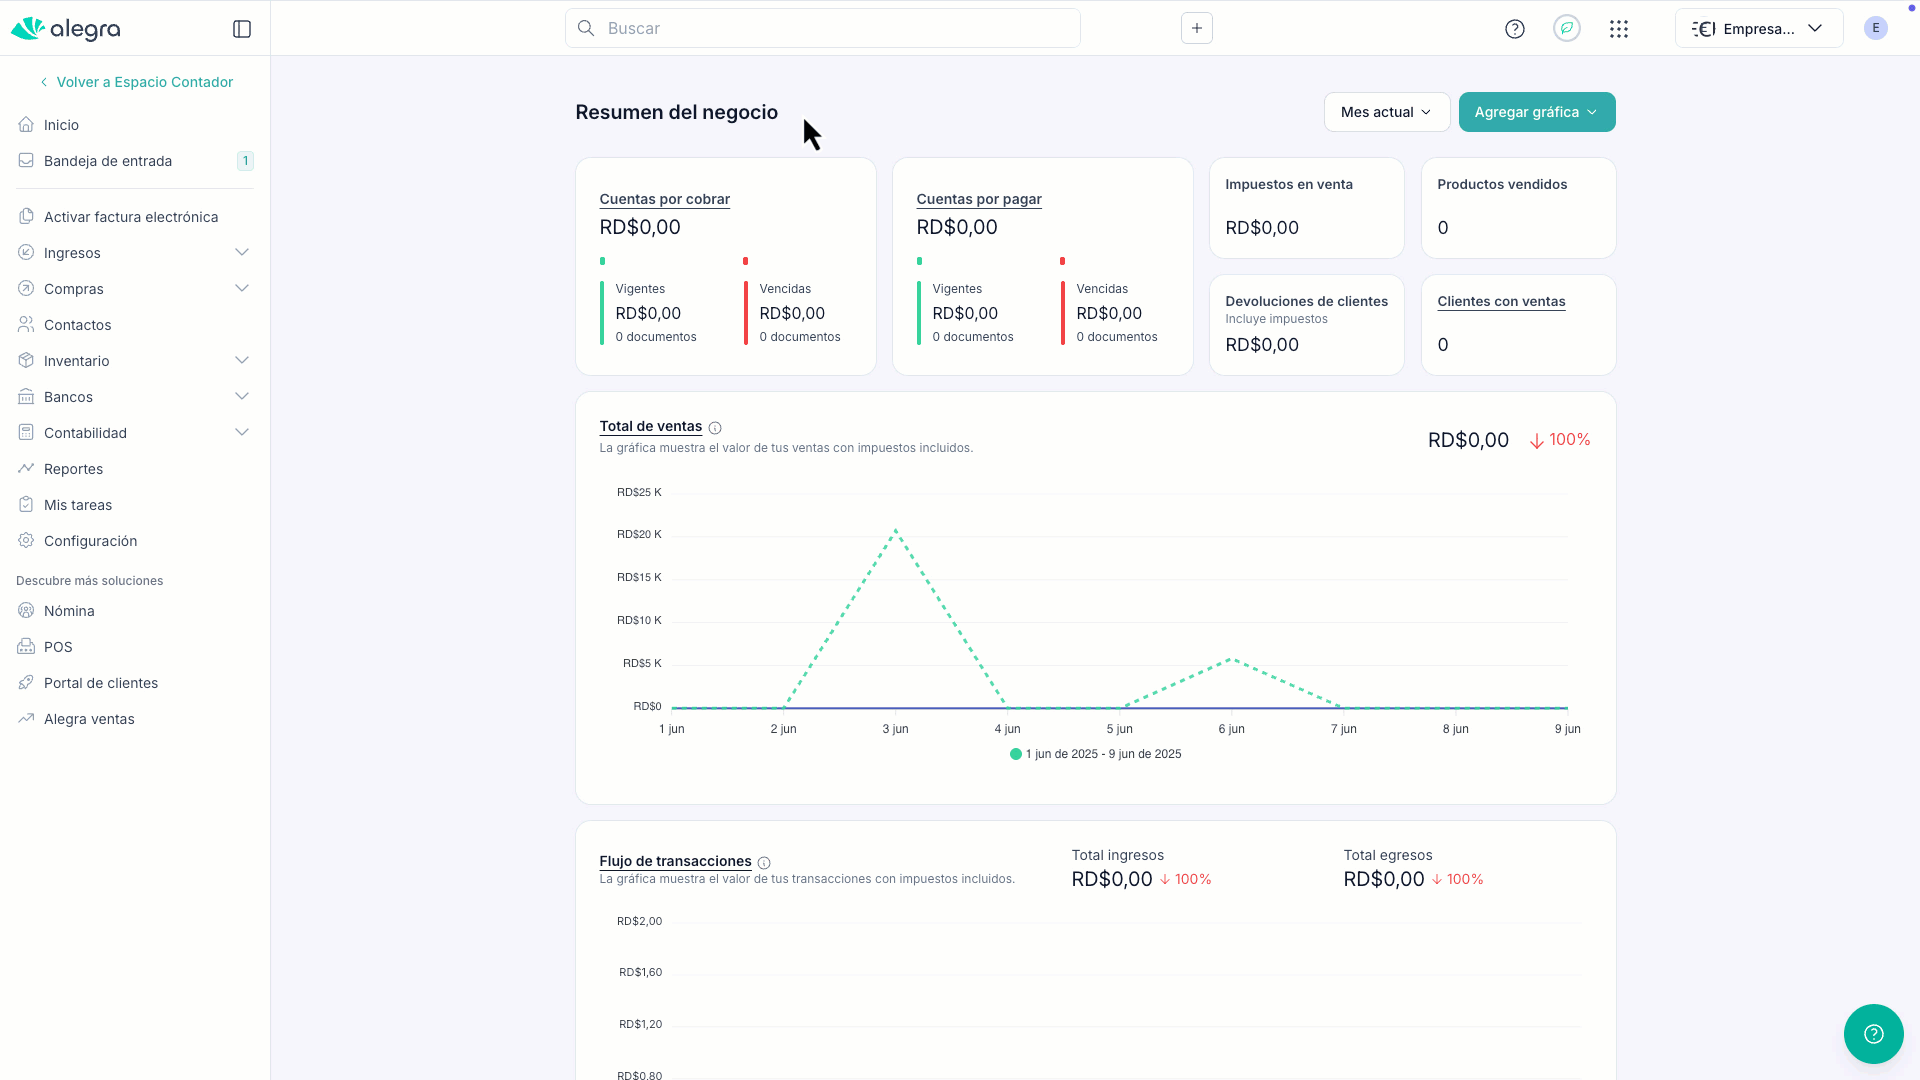
Task: Toggle the green date range legend dot
Action: tap(1016, 754)
